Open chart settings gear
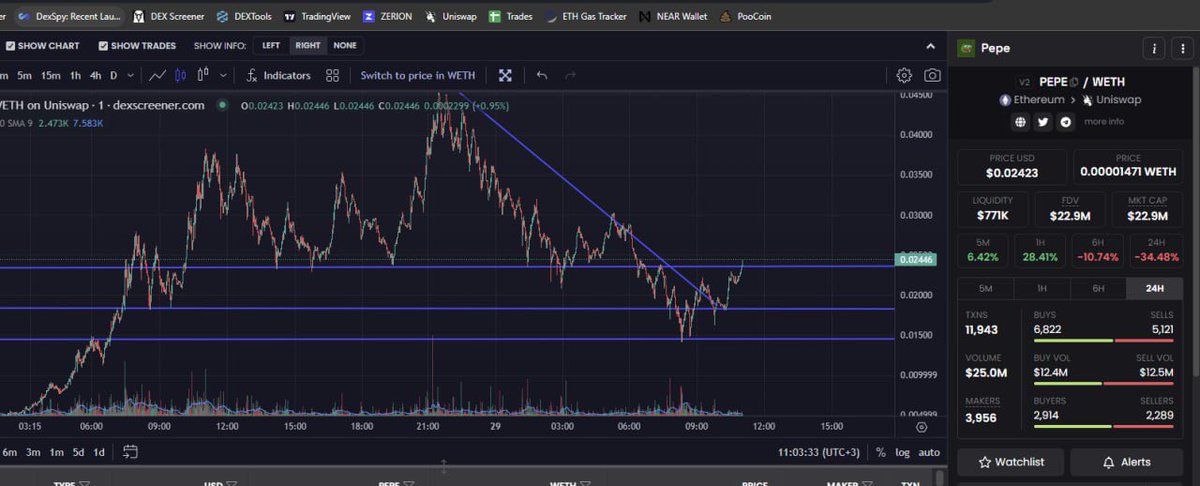1200x486 pixels. point(904,75)
